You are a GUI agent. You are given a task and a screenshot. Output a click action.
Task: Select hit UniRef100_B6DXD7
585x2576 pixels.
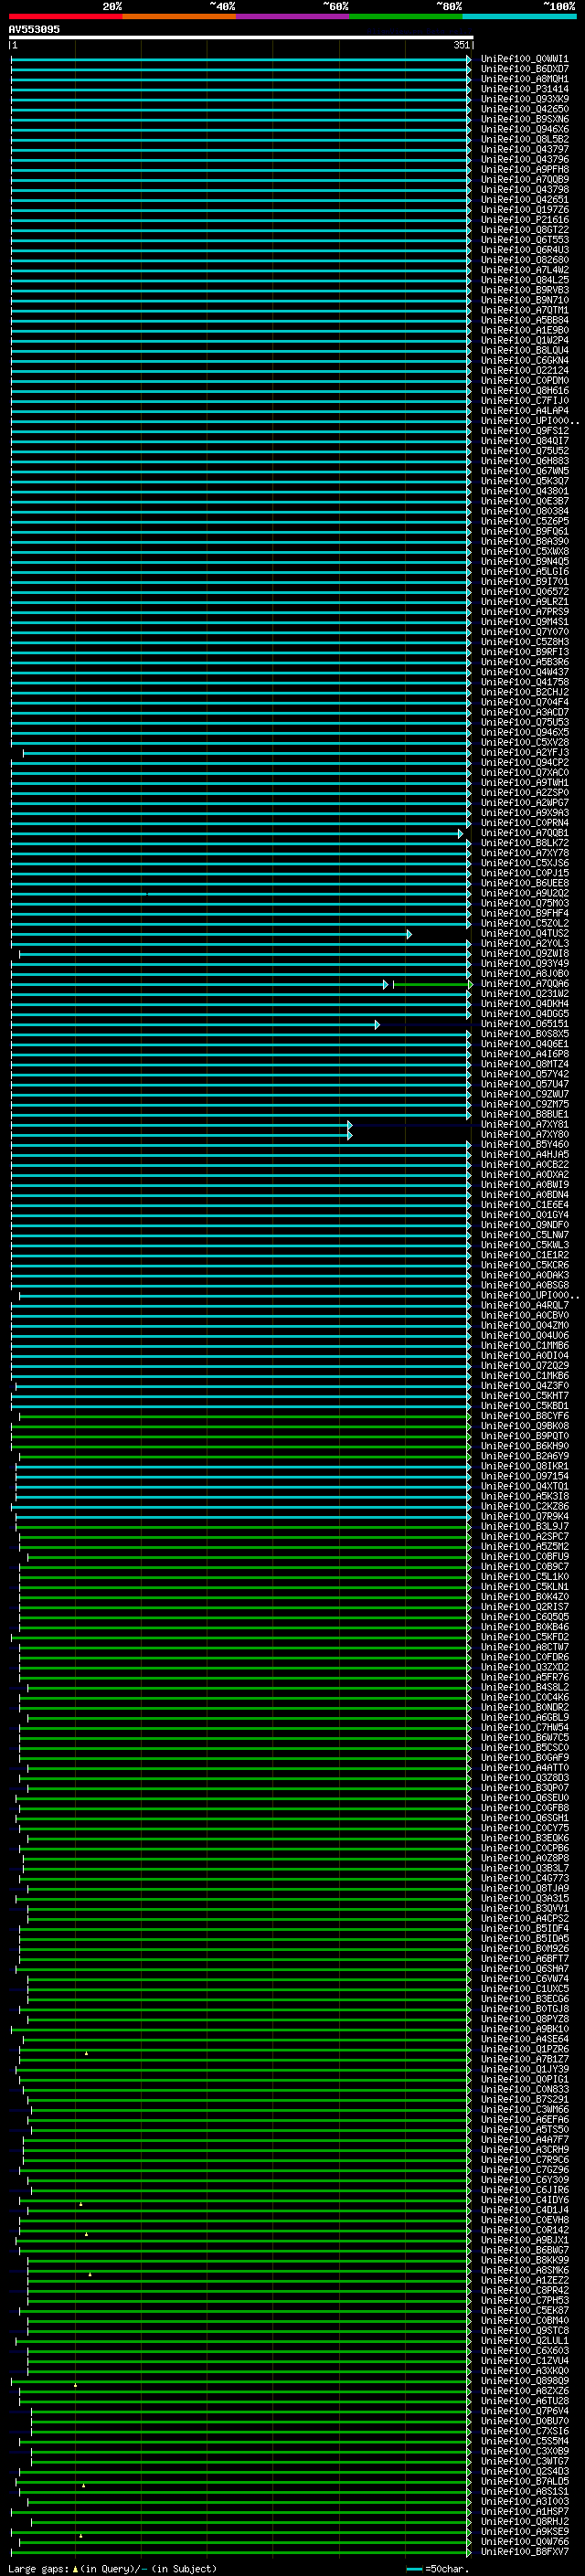(x=524, y=69)
